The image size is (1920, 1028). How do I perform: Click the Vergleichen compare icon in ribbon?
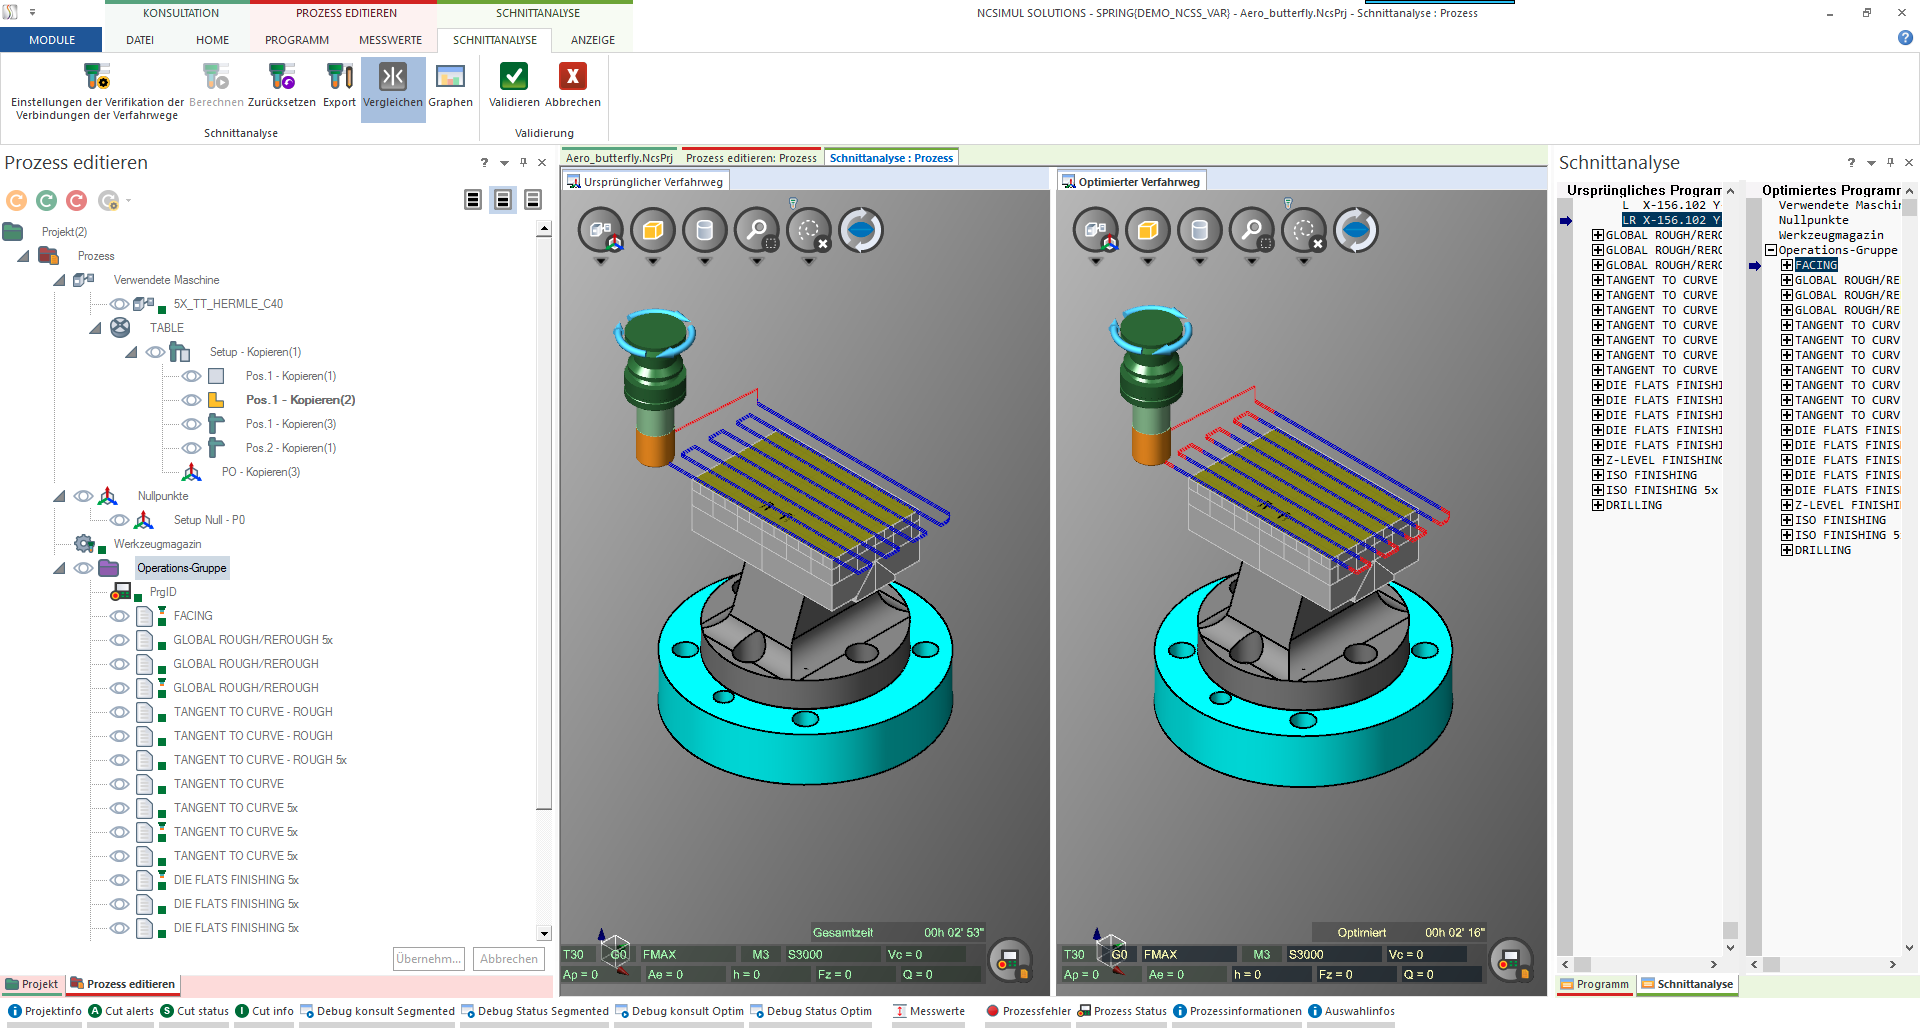click(392, 78)
